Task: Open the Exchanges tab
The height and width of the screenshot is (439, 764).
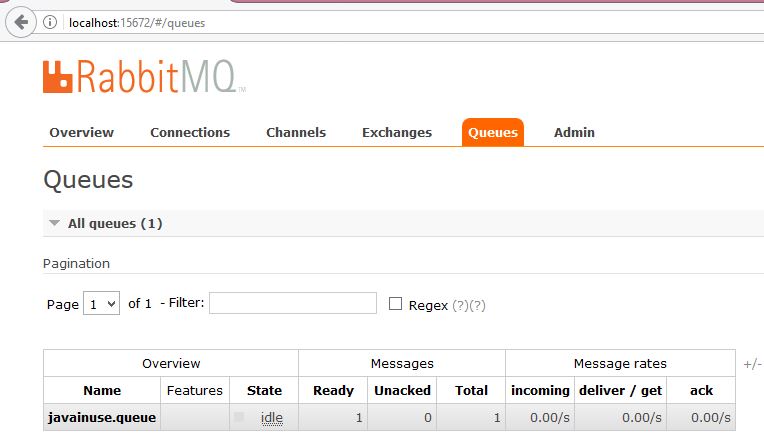Action: point(397,133)
